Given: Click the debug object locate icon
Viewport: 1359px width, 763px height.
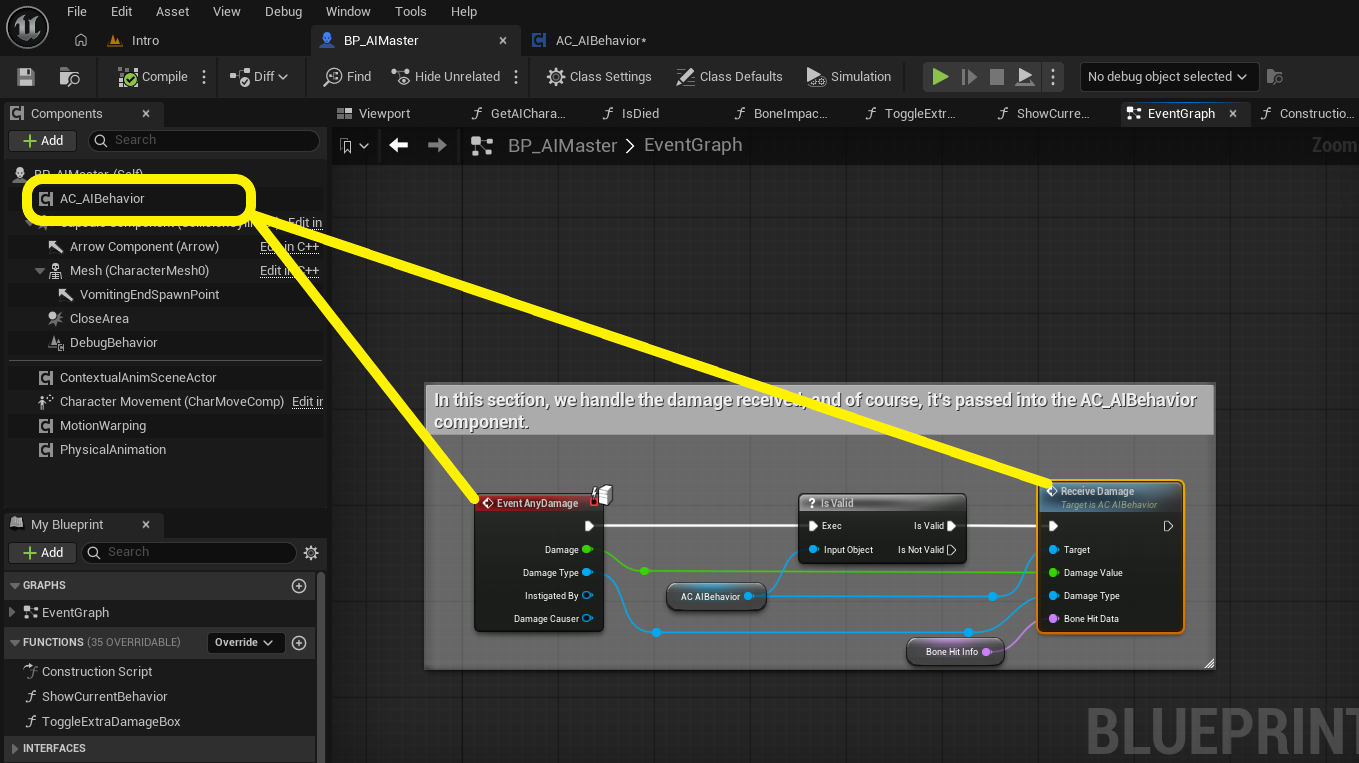Looking at the screenshot, I should [1275, 77].
